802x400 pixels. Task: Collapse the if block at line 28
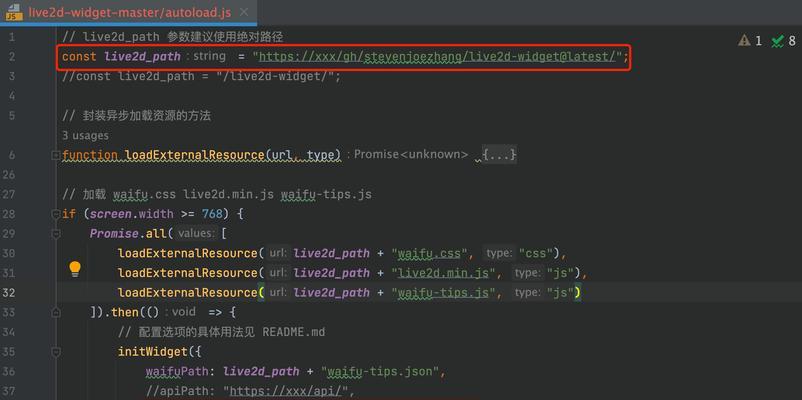(56, 214)
